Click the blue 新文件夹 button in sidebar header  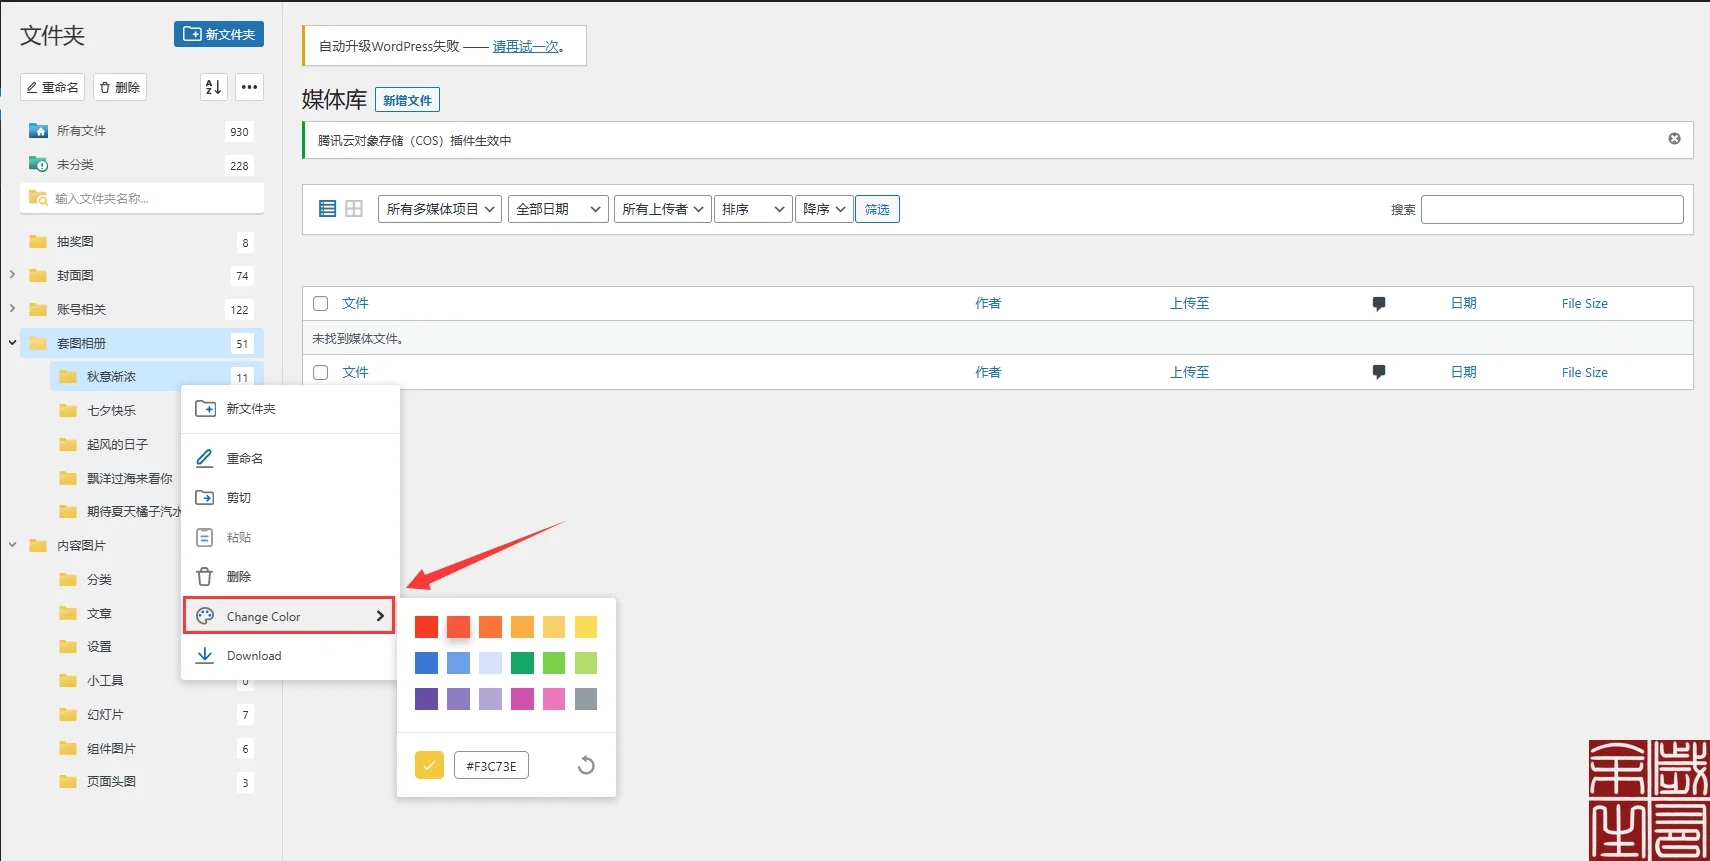[x=219, y=34]
